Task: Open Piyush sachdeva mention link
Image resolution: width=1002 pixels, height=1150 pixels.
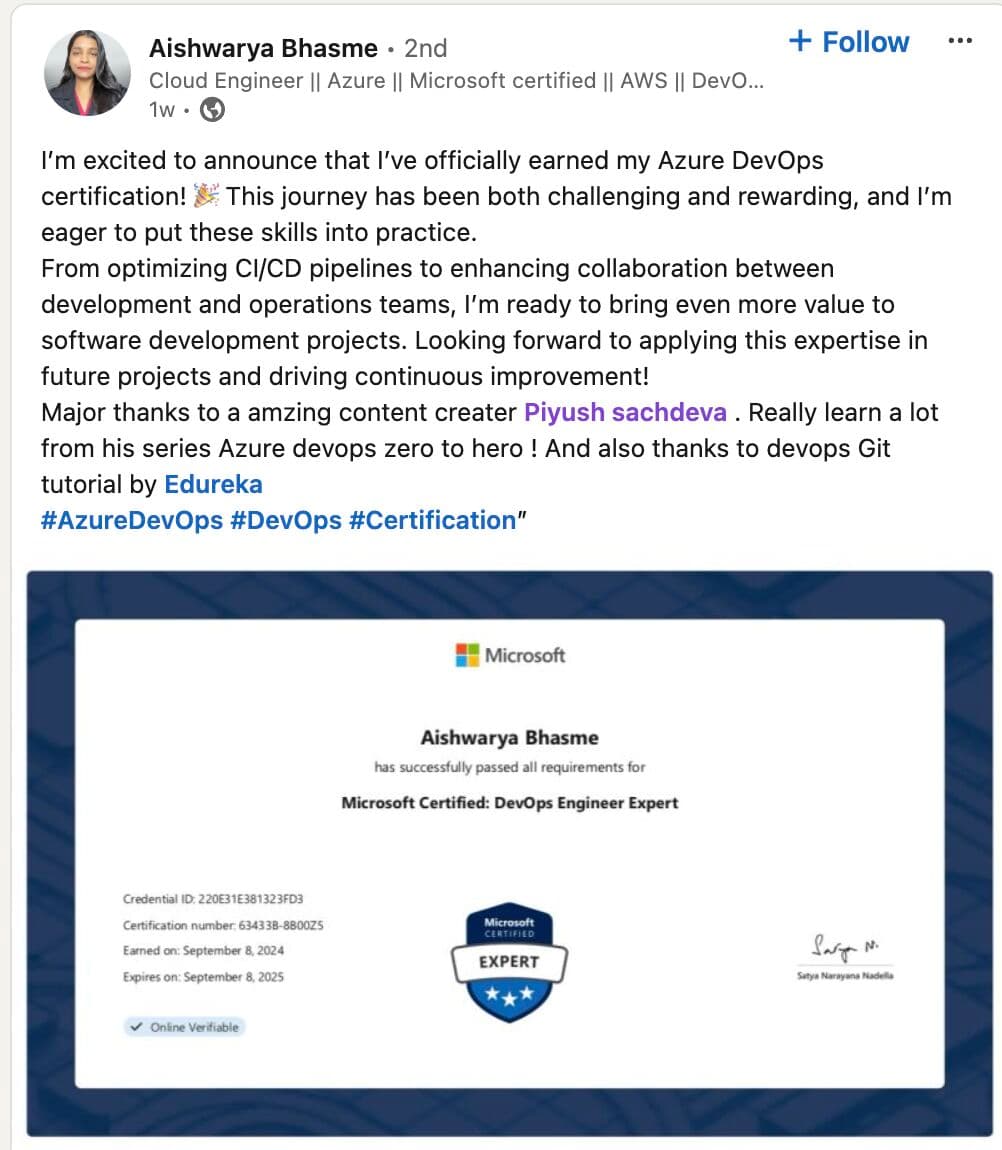Action: point(625,412)
